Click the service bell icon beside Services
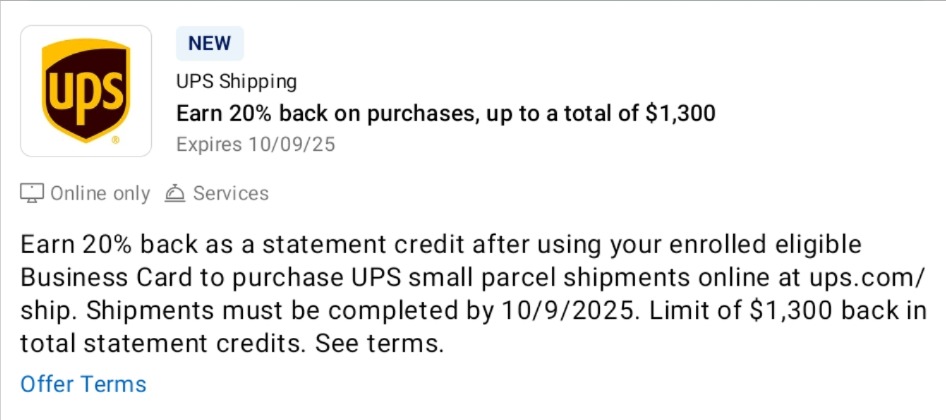 pyautogui.click(x=174, y=194)
